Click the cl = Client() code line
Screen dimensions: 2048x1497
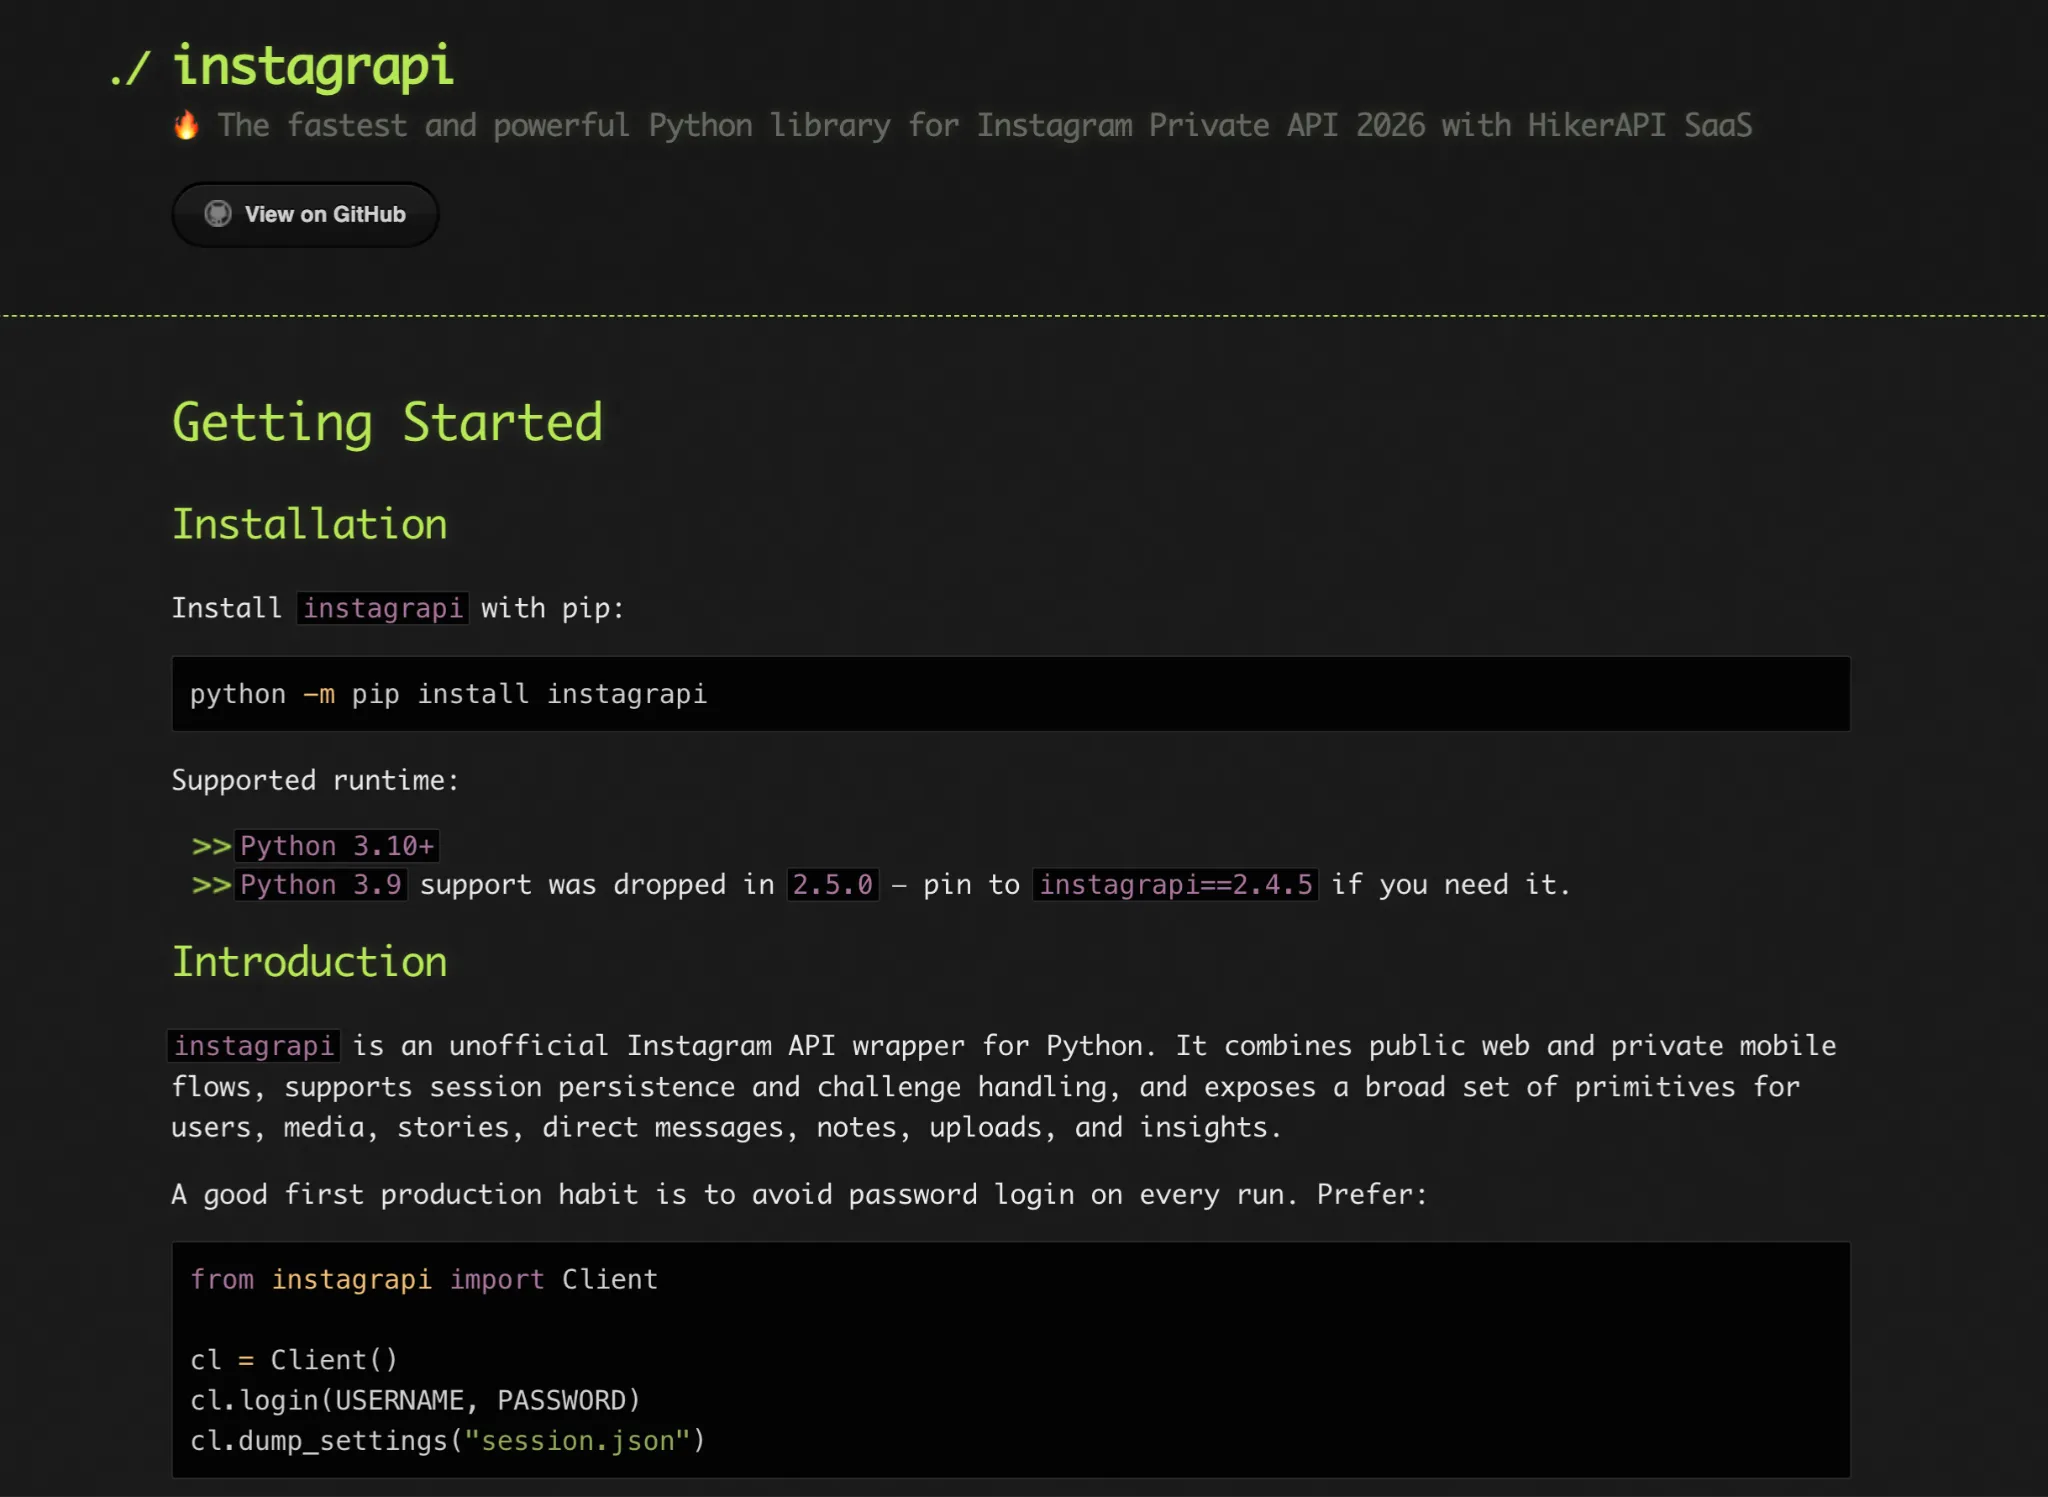pos(294,1360)
